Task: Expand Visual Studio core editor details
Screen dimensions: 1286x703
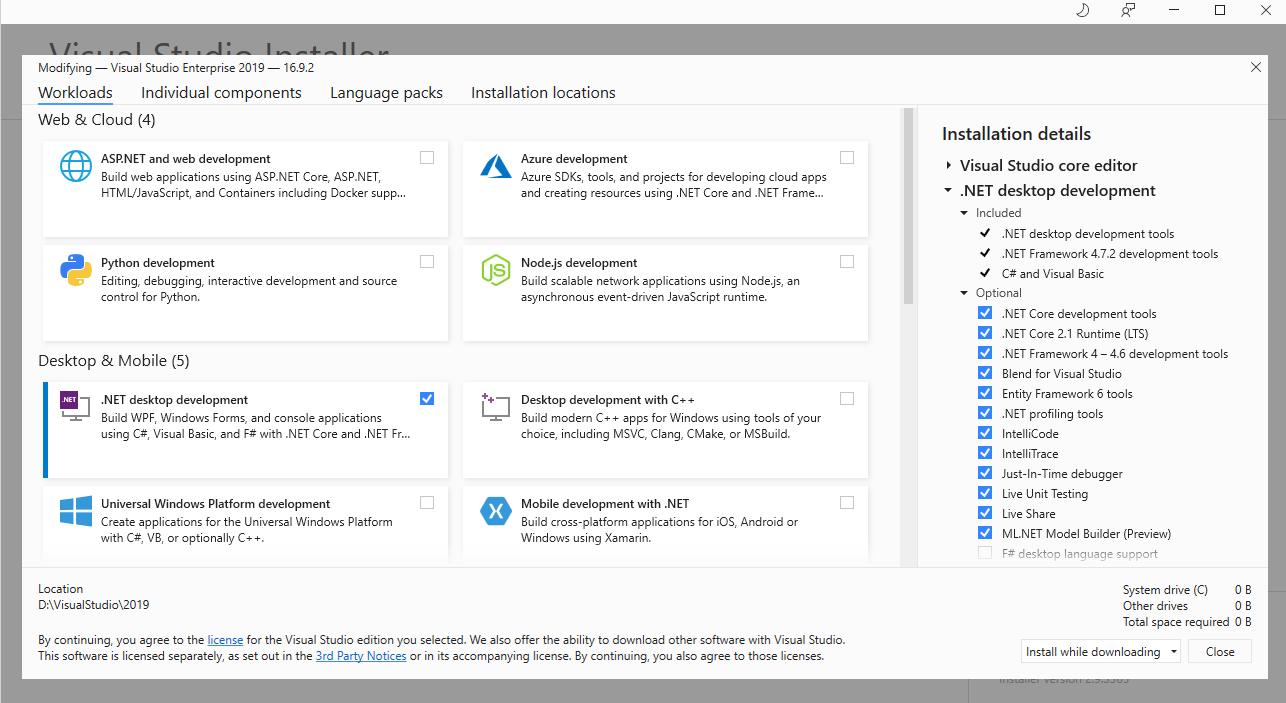Action: (948, 166)
